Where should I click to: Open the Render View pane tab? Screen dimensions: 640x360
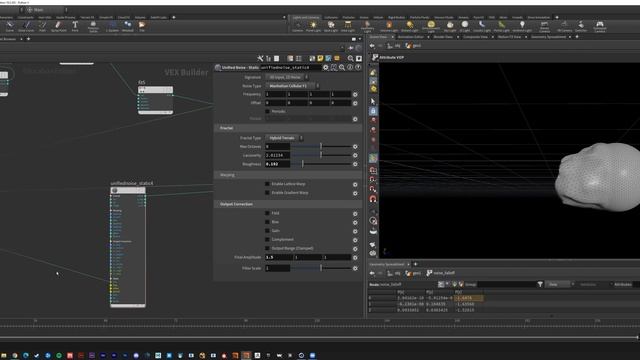443,37
